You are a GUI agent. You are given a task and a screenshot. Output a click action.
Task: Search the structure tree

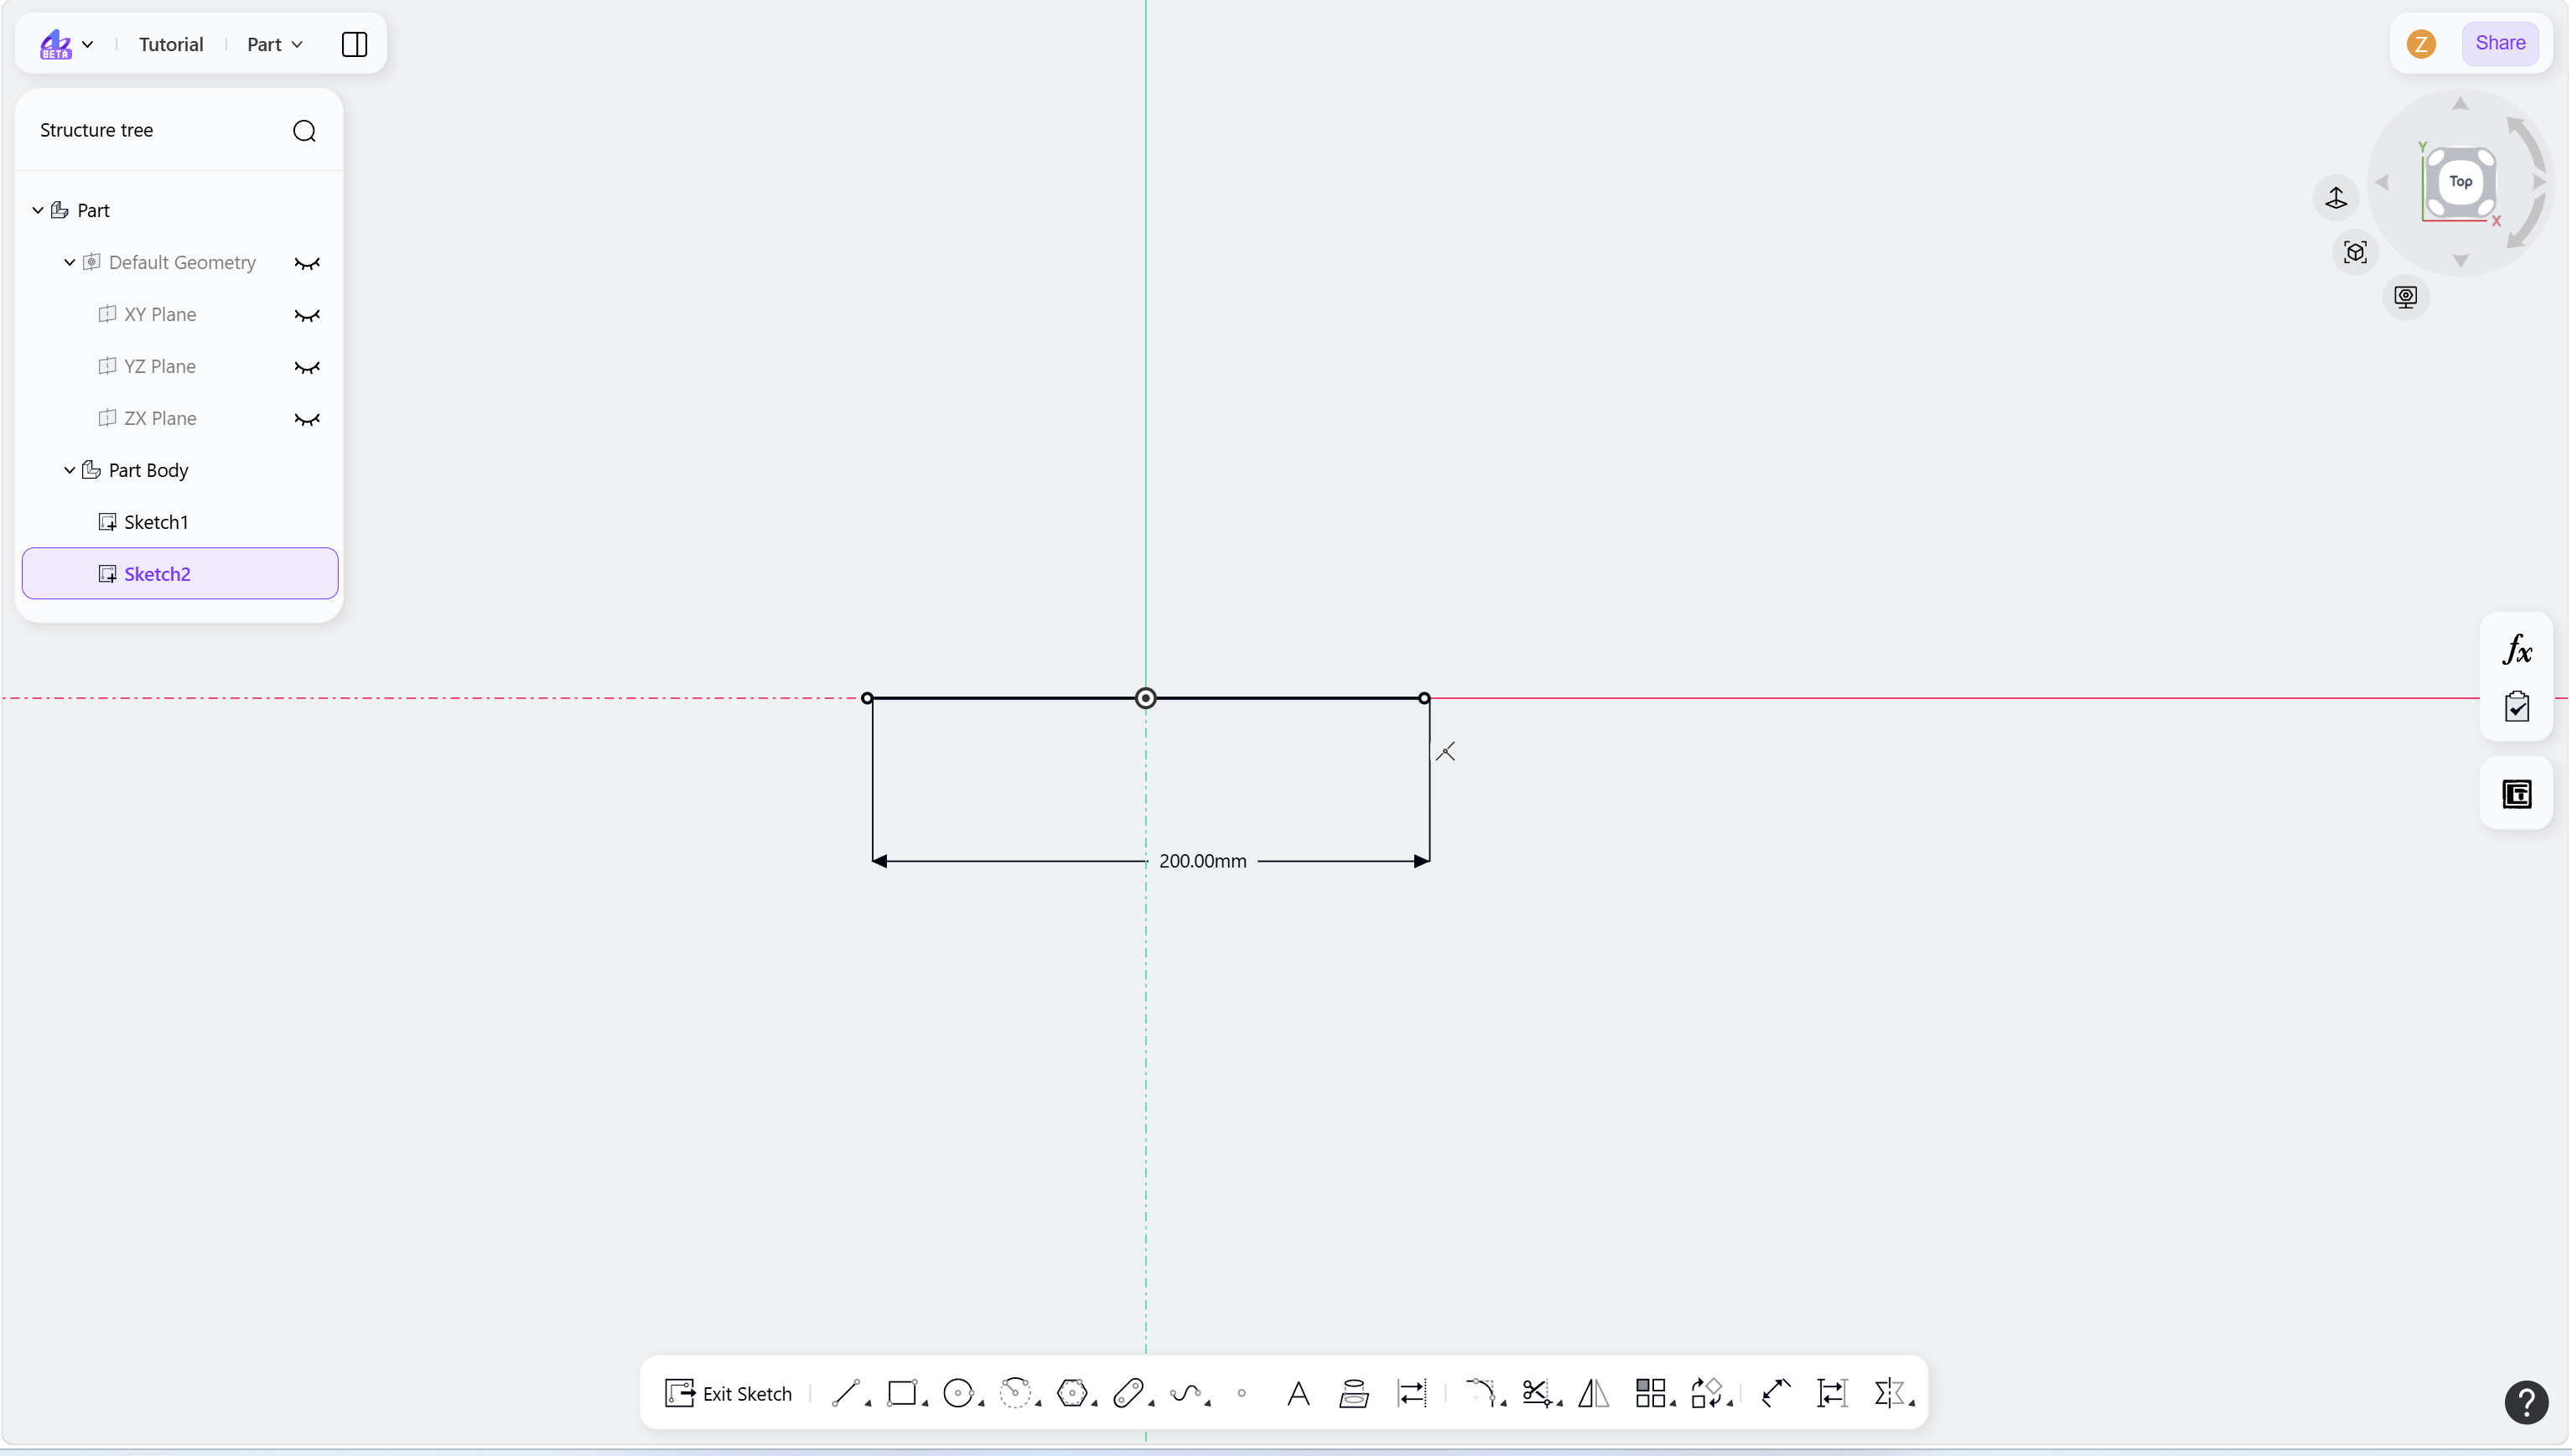tap(304, 131)
